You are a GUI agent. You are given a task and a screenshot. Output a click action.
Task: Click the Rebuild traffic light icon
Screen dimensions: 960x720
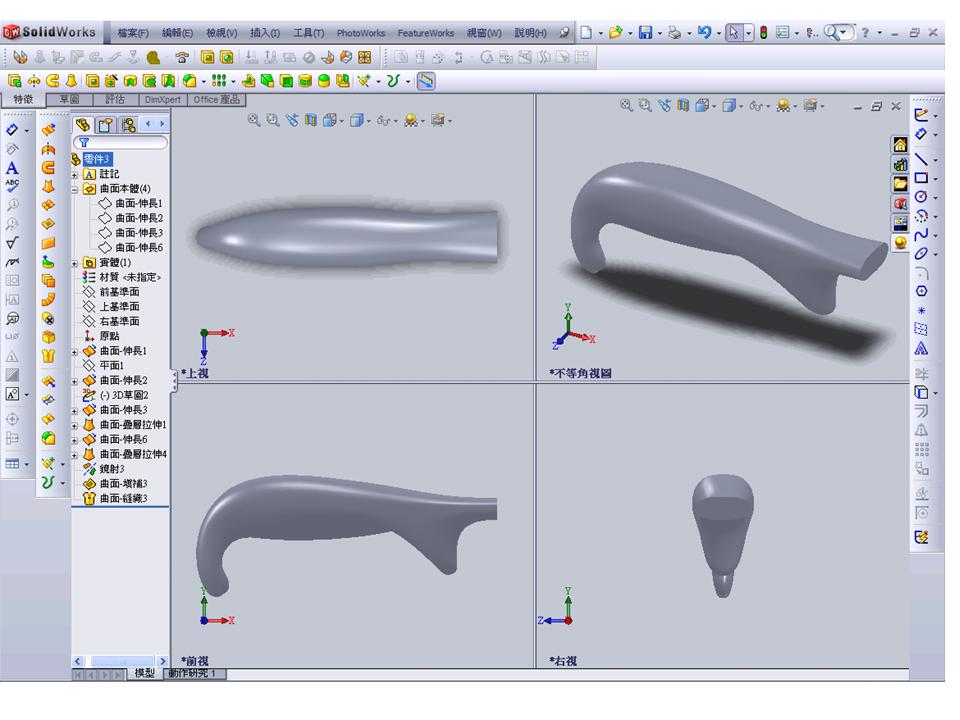763,32
